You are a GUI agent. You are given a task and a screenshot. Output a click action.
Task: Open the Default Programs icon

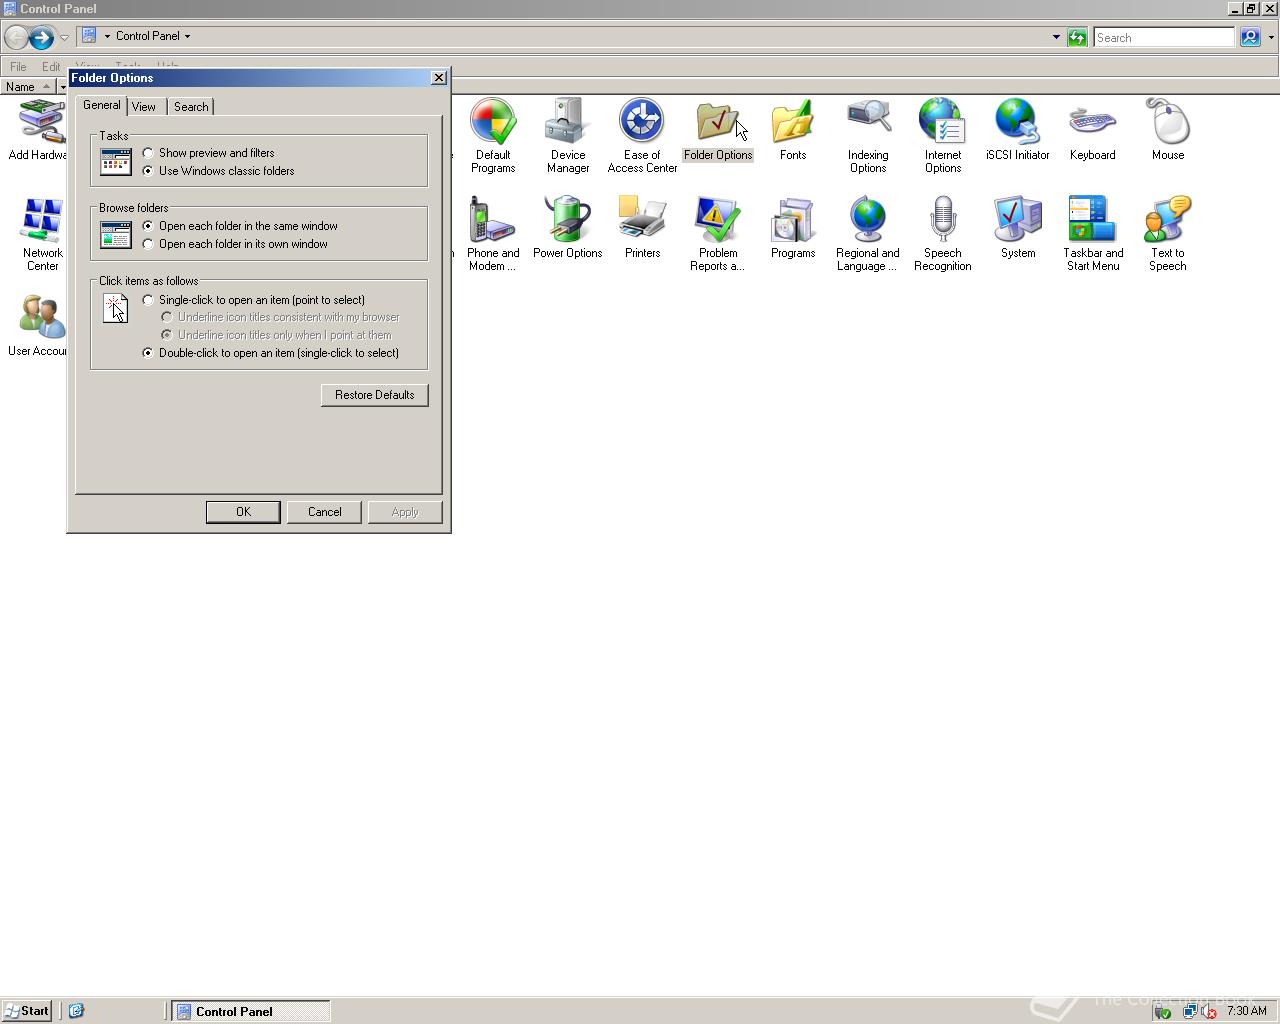[x=493, y=135]
